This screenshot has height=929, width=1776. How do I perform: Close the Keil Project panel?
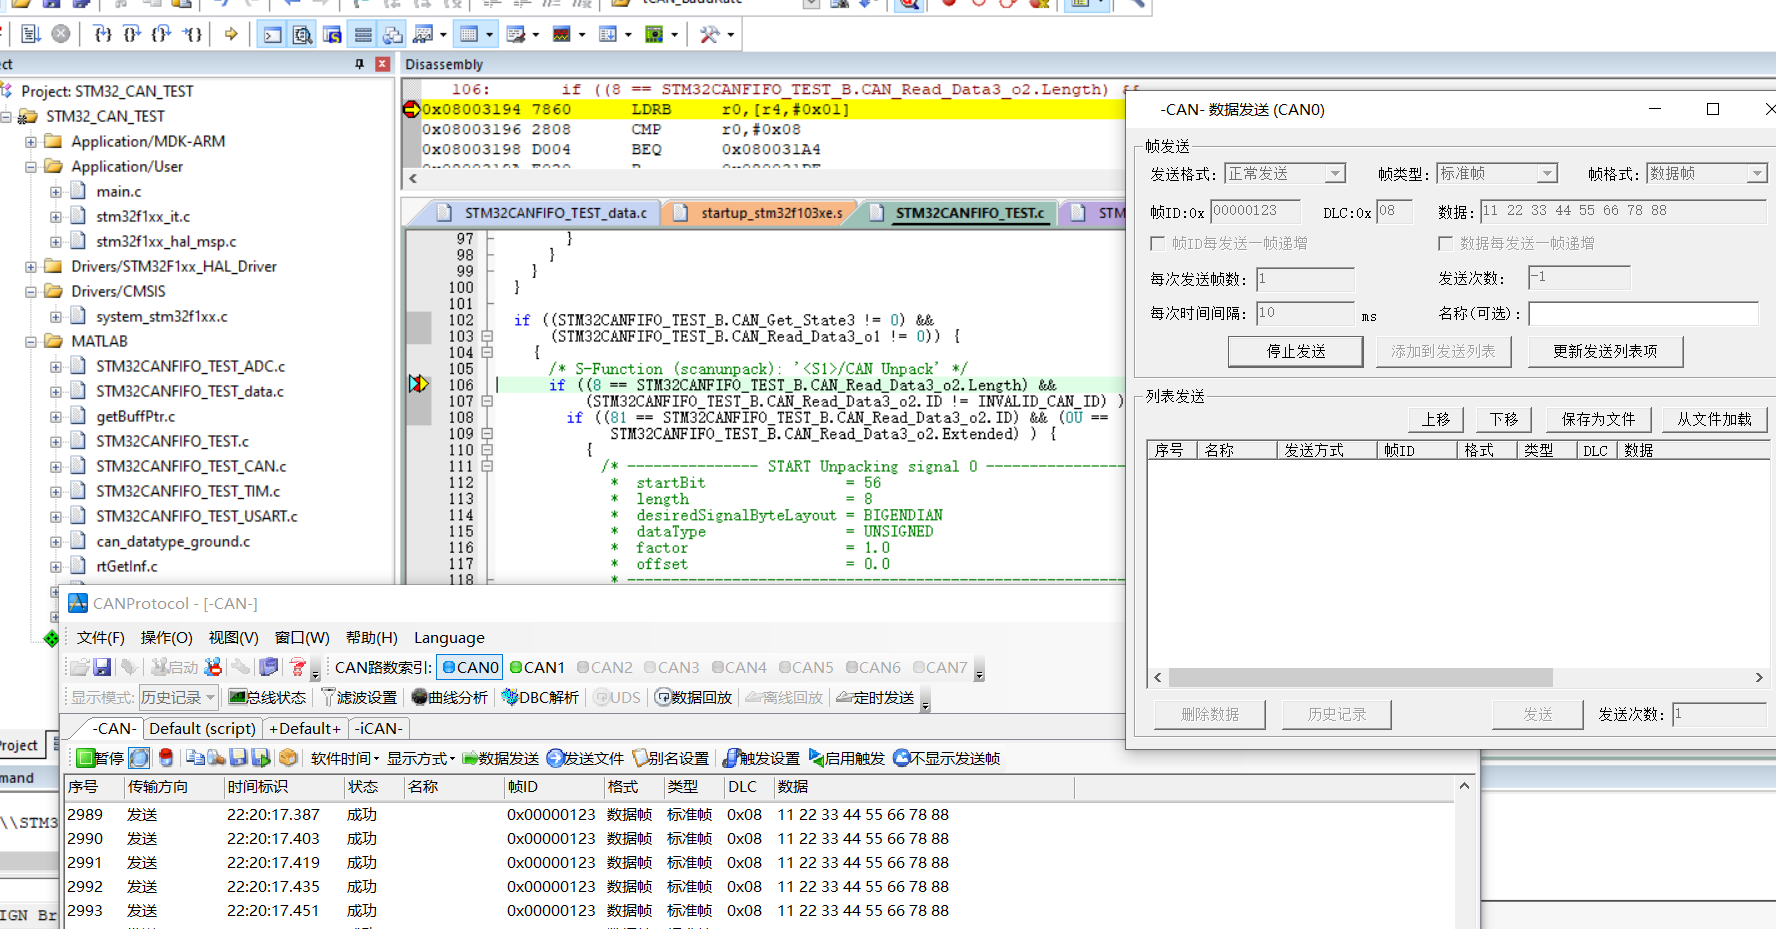pos(382,64)
